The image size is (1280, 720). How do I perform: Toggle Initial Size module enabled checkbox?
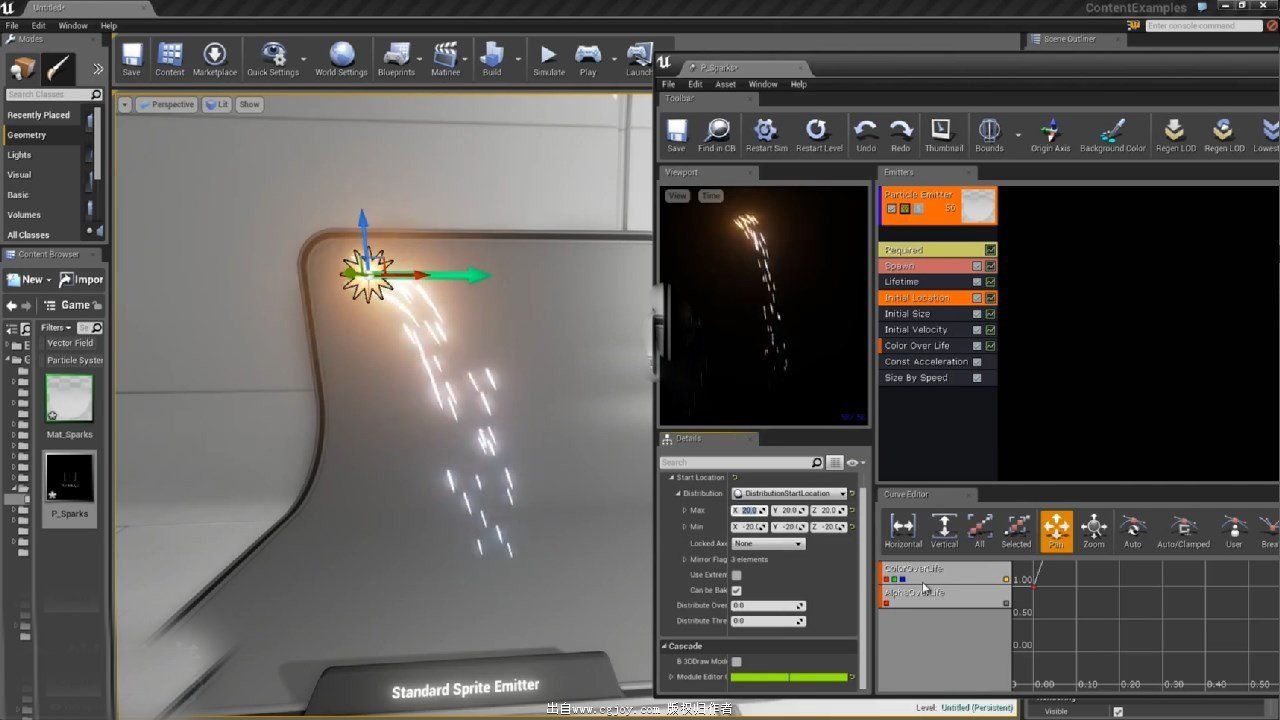pyautogui.click(x=977, y=314)
